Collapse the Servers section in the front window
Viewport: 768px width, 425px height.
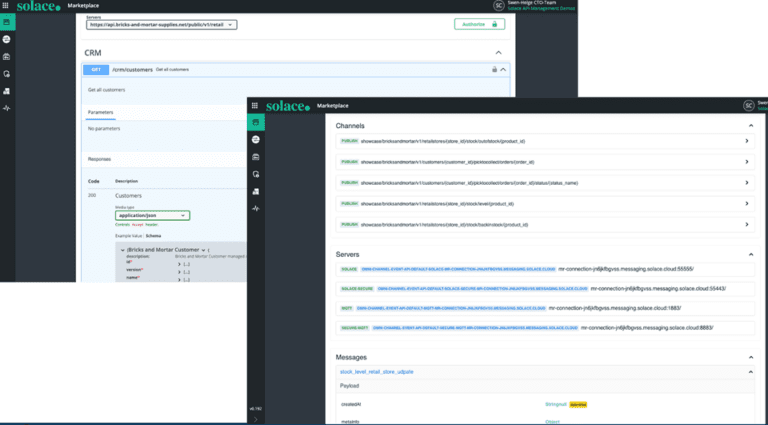[751, 255]
